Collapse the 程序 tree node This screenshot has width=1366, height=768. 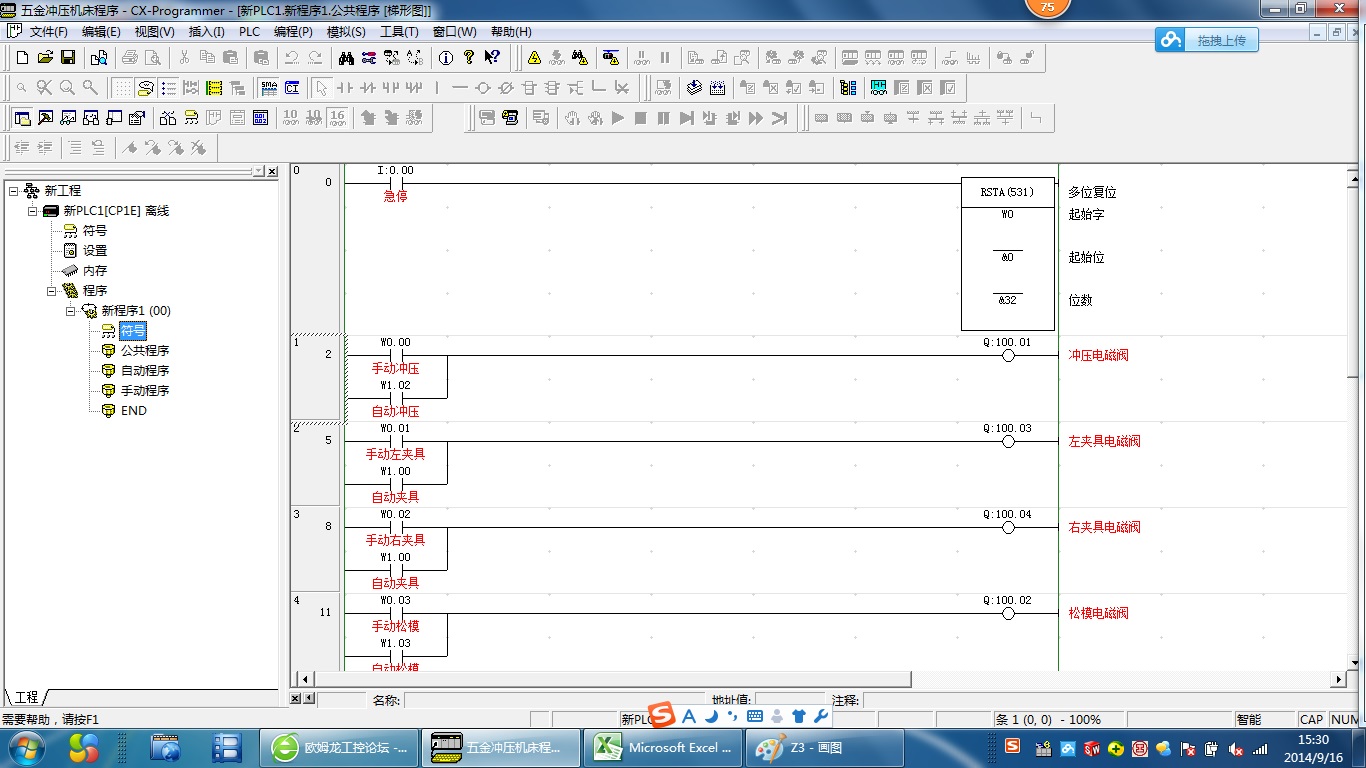[52, 291]
